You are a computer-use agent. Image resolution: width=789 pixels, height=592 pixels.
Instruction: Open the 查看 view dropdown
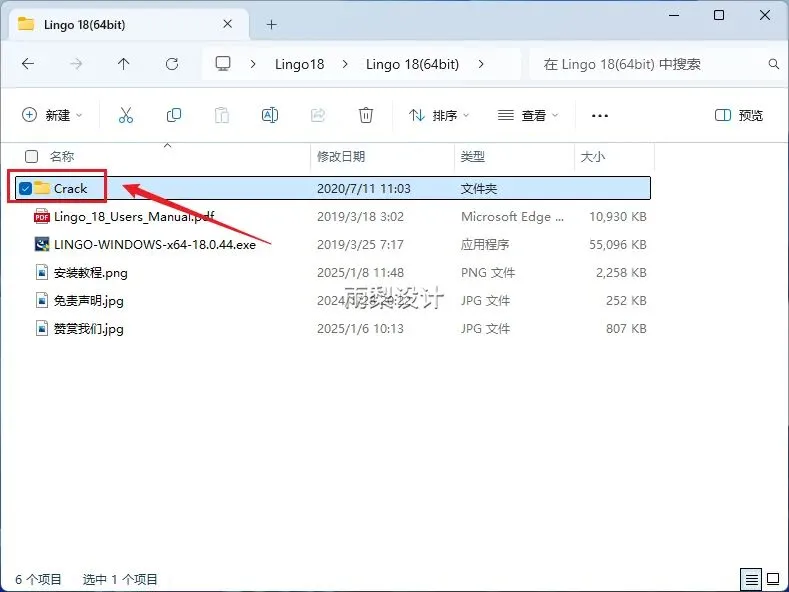528,115
